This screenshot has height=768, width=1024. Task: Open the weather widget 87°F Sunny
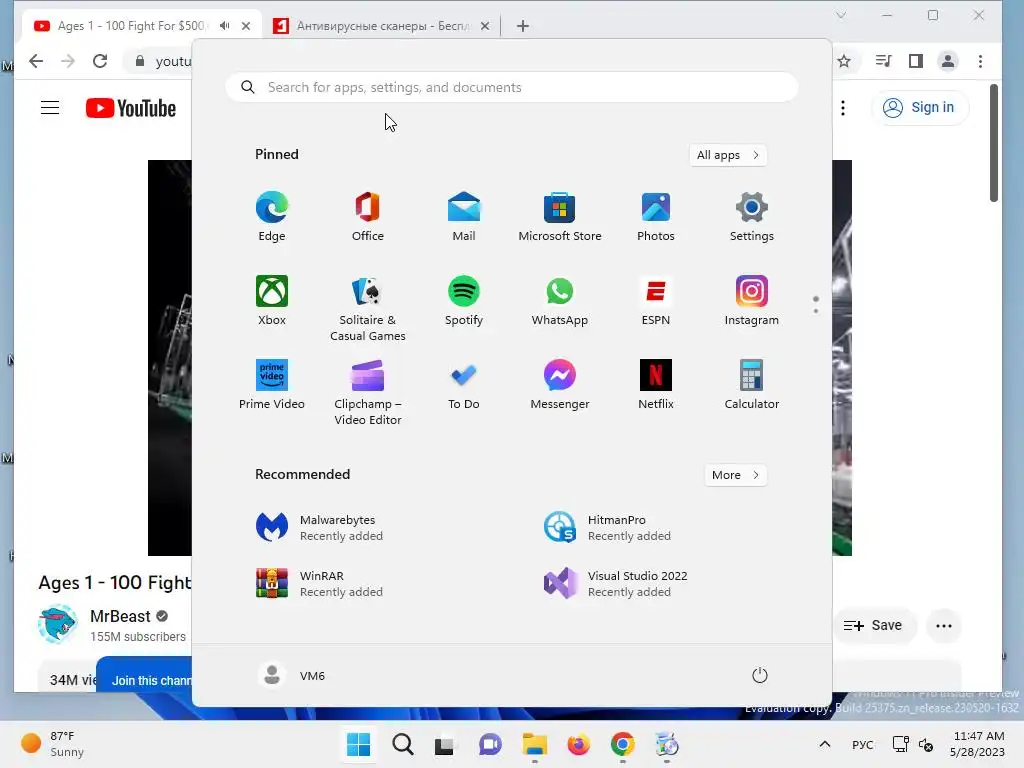click(x=54, y=744)
